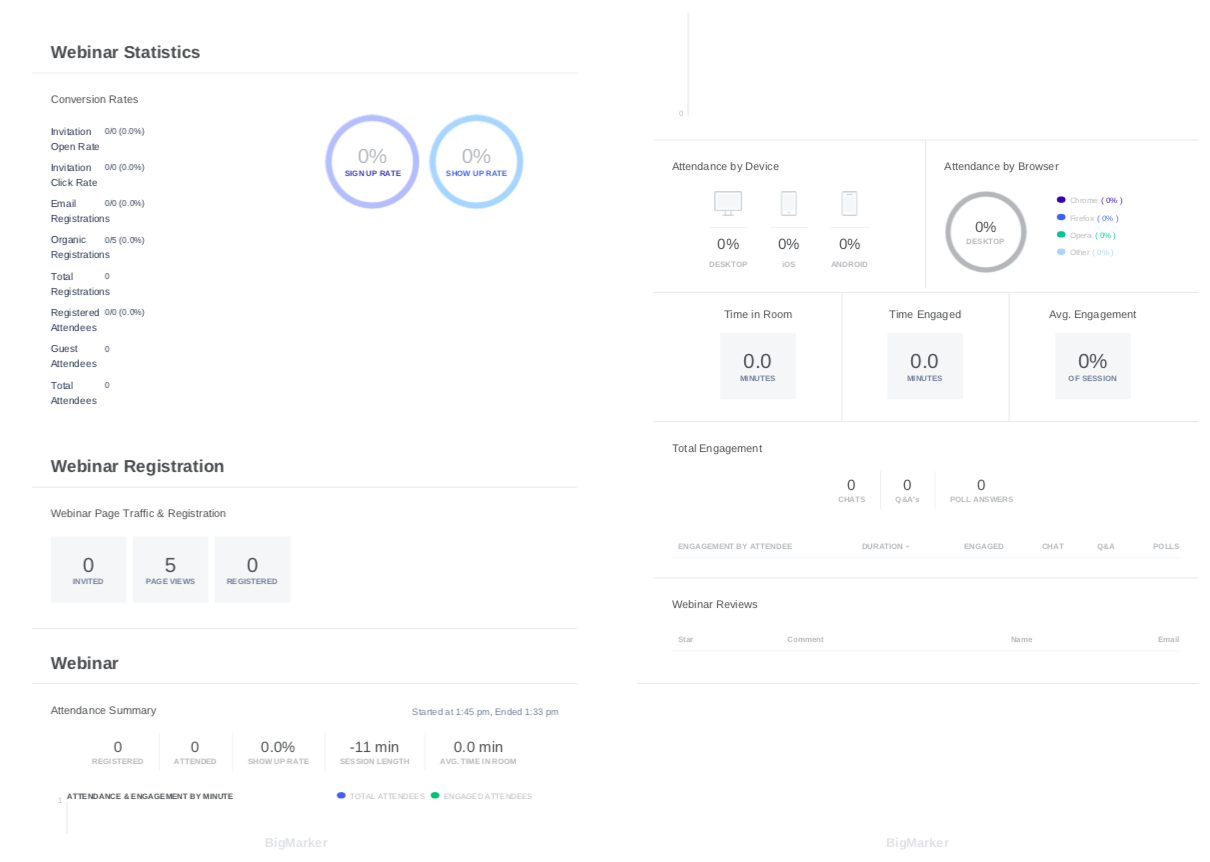This screenshot has width=1210, height=862.
Task: Click the Avg. Engagement of session tile
Action: pyautogui.click(x=1093, y=366)
